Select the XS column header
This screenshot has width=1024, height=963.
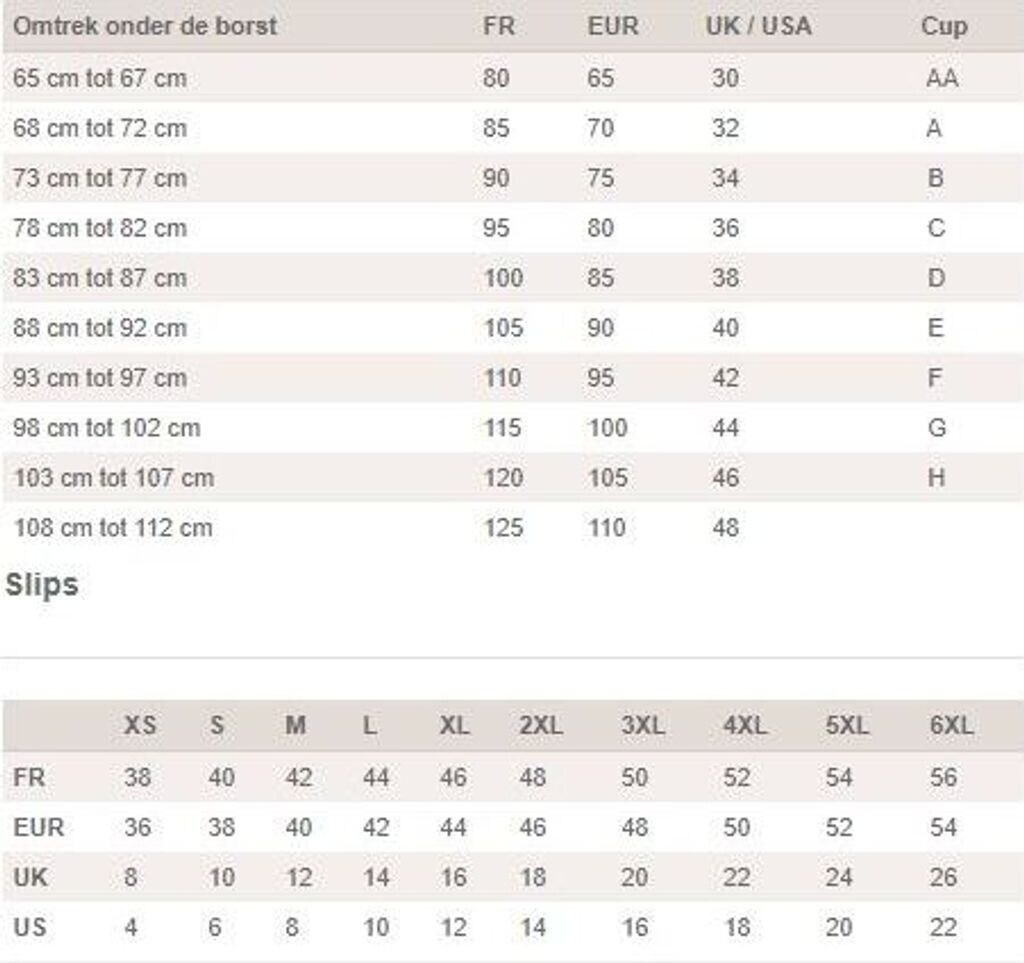click(x=140, y=726)
